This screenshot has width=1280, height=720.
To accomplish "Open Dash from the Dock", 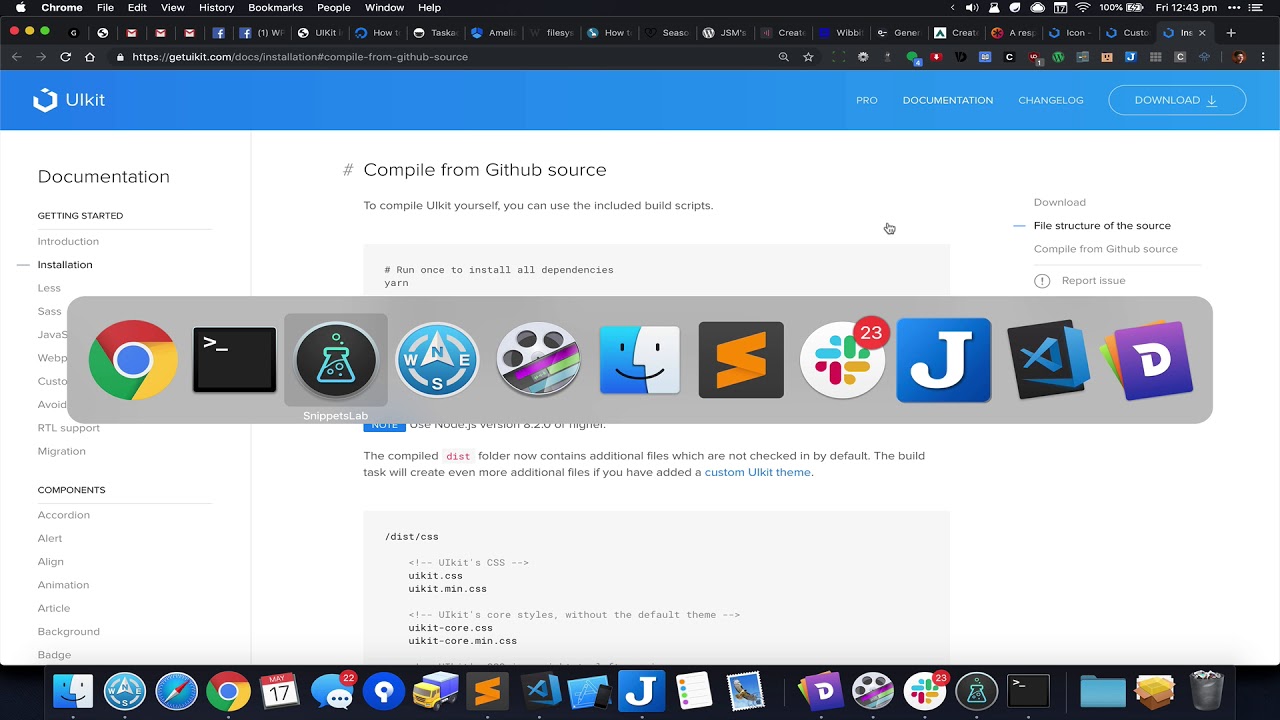I will 820,691.
